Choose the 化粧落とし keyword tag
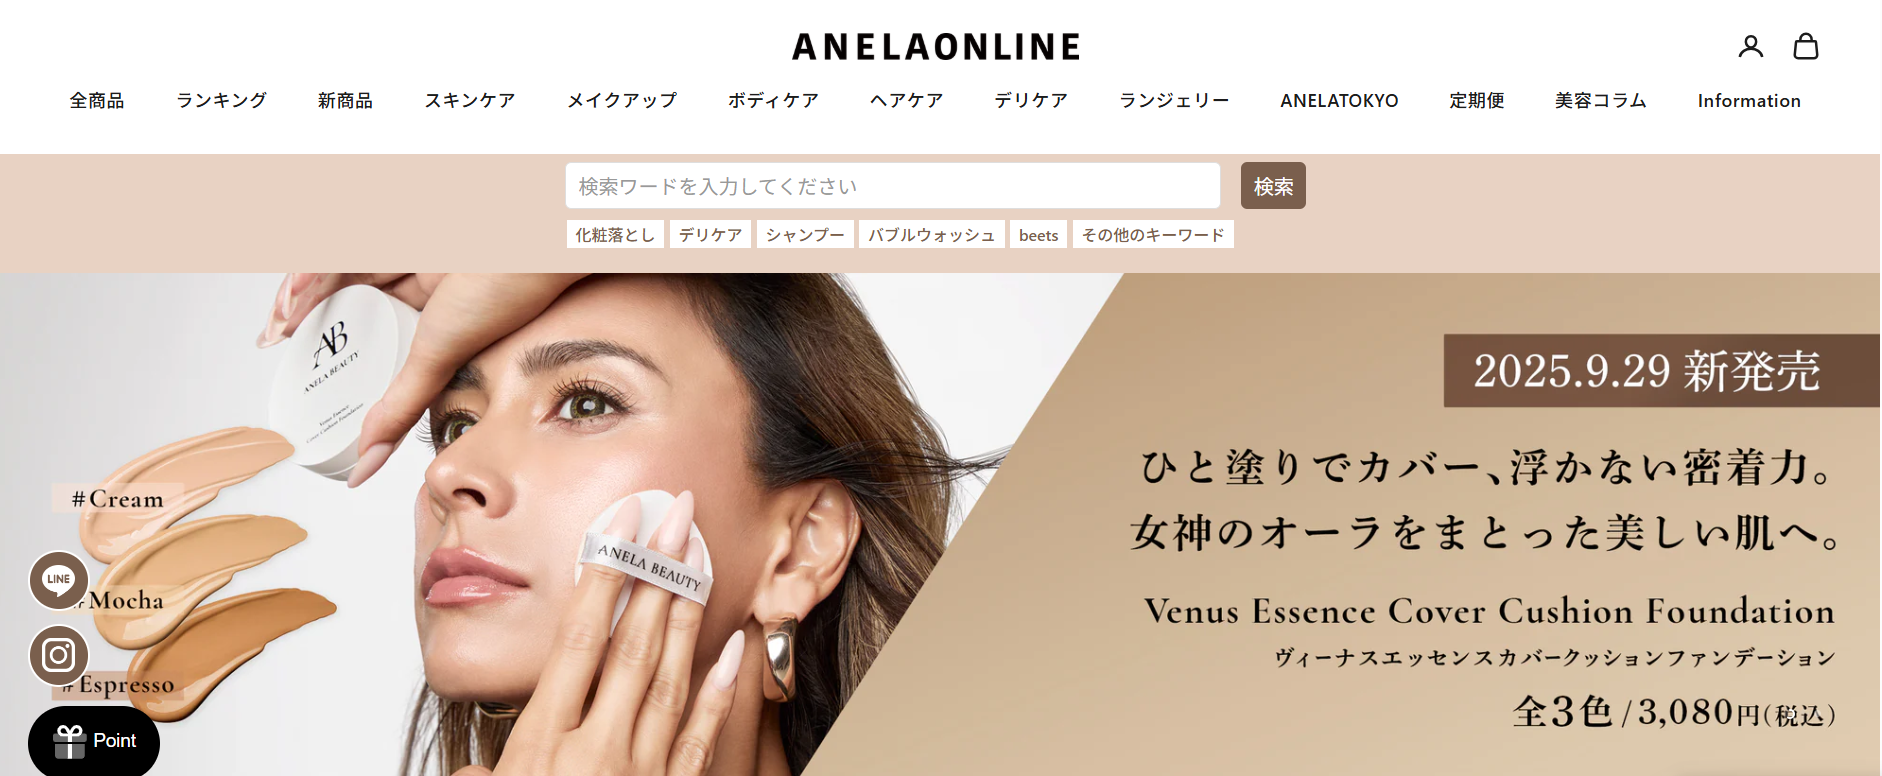Screen dimensions: 1882x776 click(x=615, y=235)
